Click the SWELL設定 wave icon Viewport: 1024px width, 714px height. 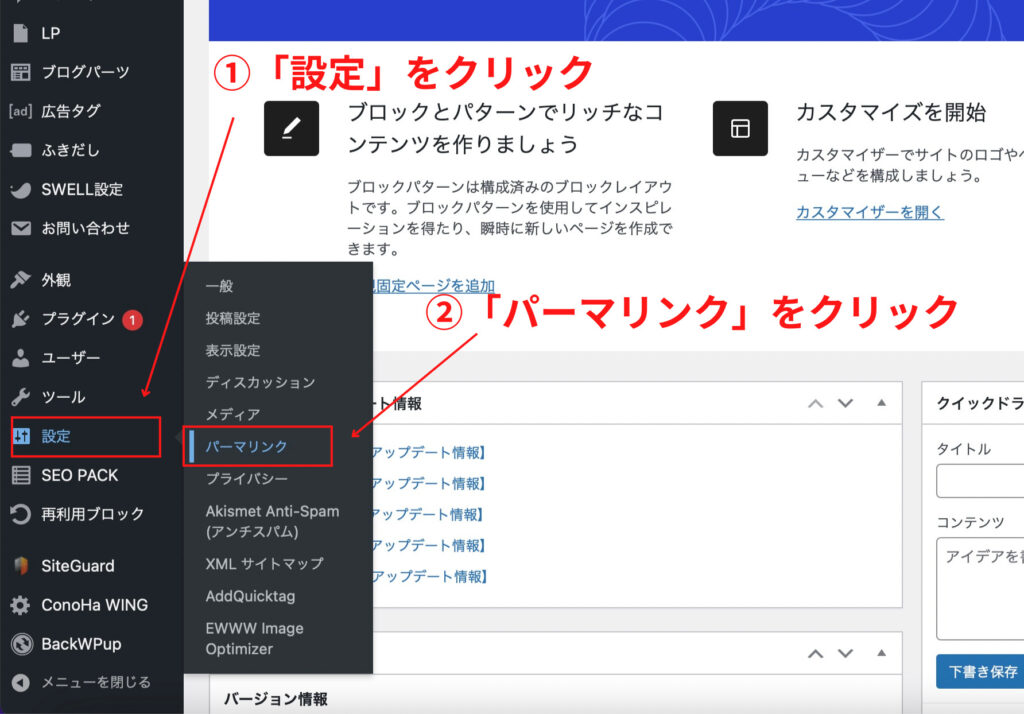tap(21, 189)
